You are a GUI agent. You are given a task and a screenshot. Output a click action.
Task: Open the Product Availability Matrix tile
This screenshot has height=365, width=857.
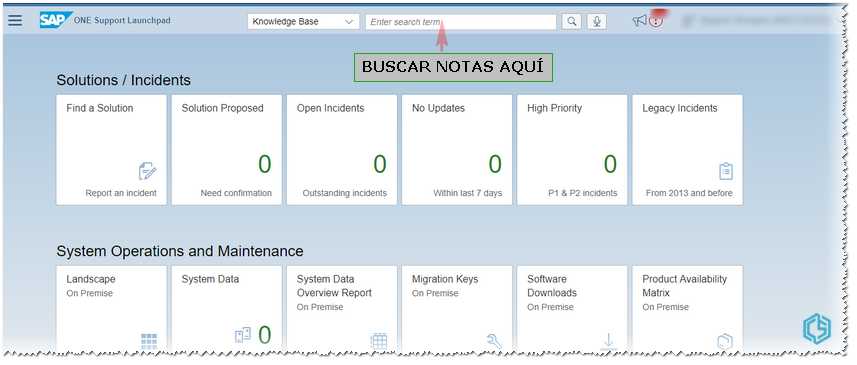click(688, 309)
